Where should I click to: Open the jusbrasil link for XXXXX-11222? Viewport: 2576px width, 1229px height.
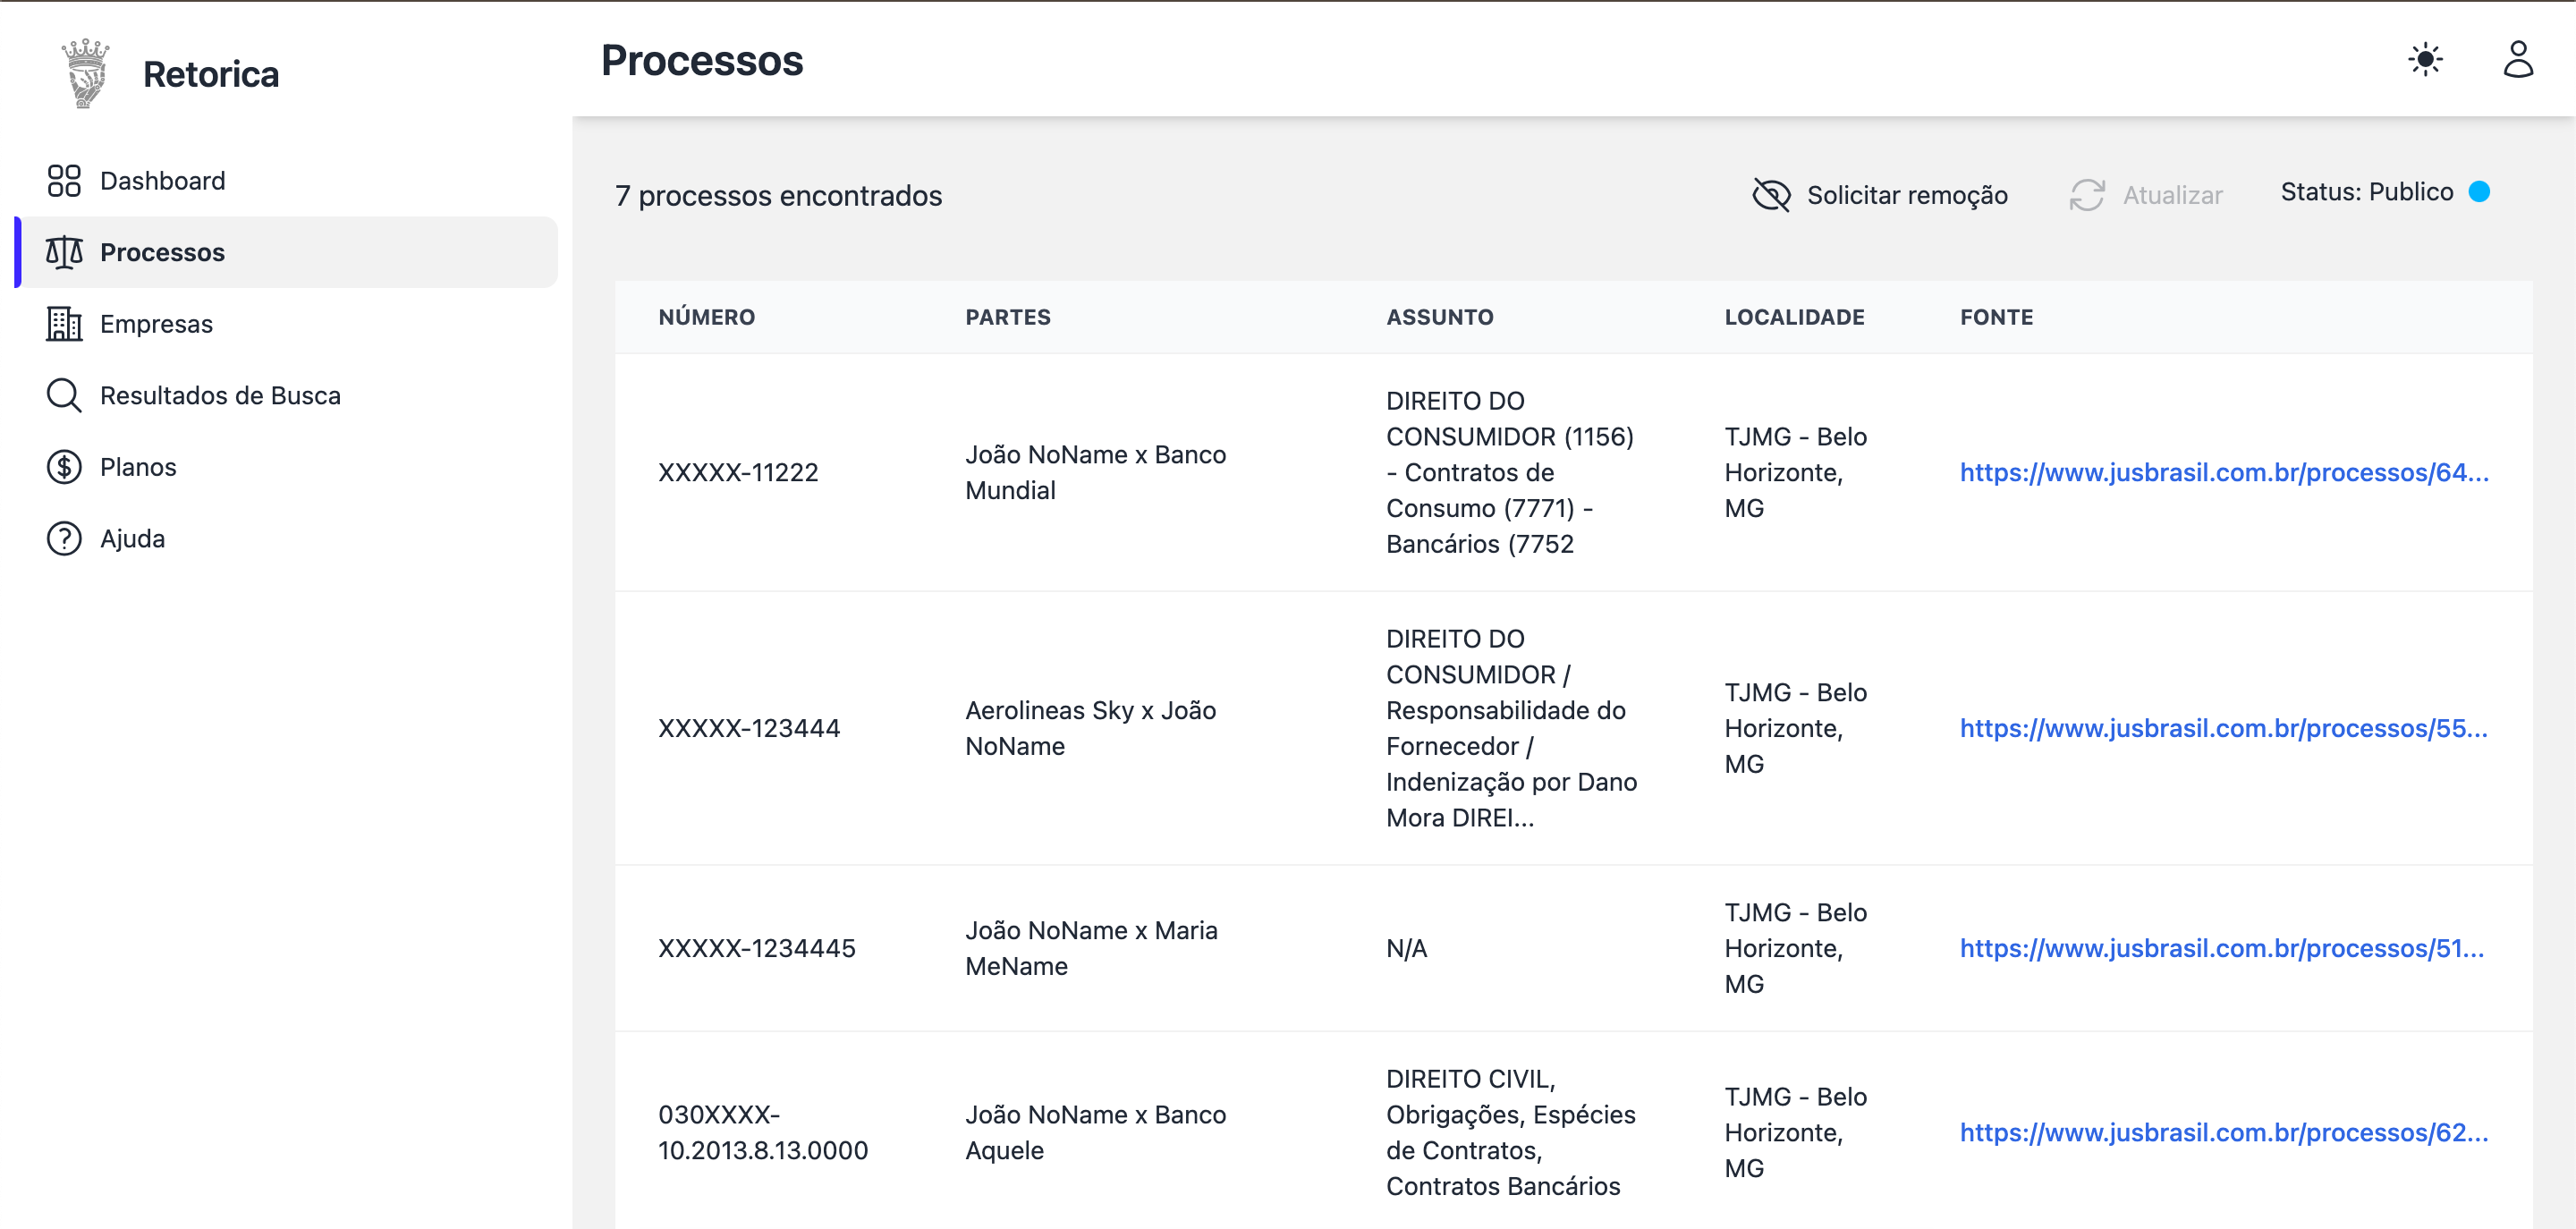(x=2223, y=472)
